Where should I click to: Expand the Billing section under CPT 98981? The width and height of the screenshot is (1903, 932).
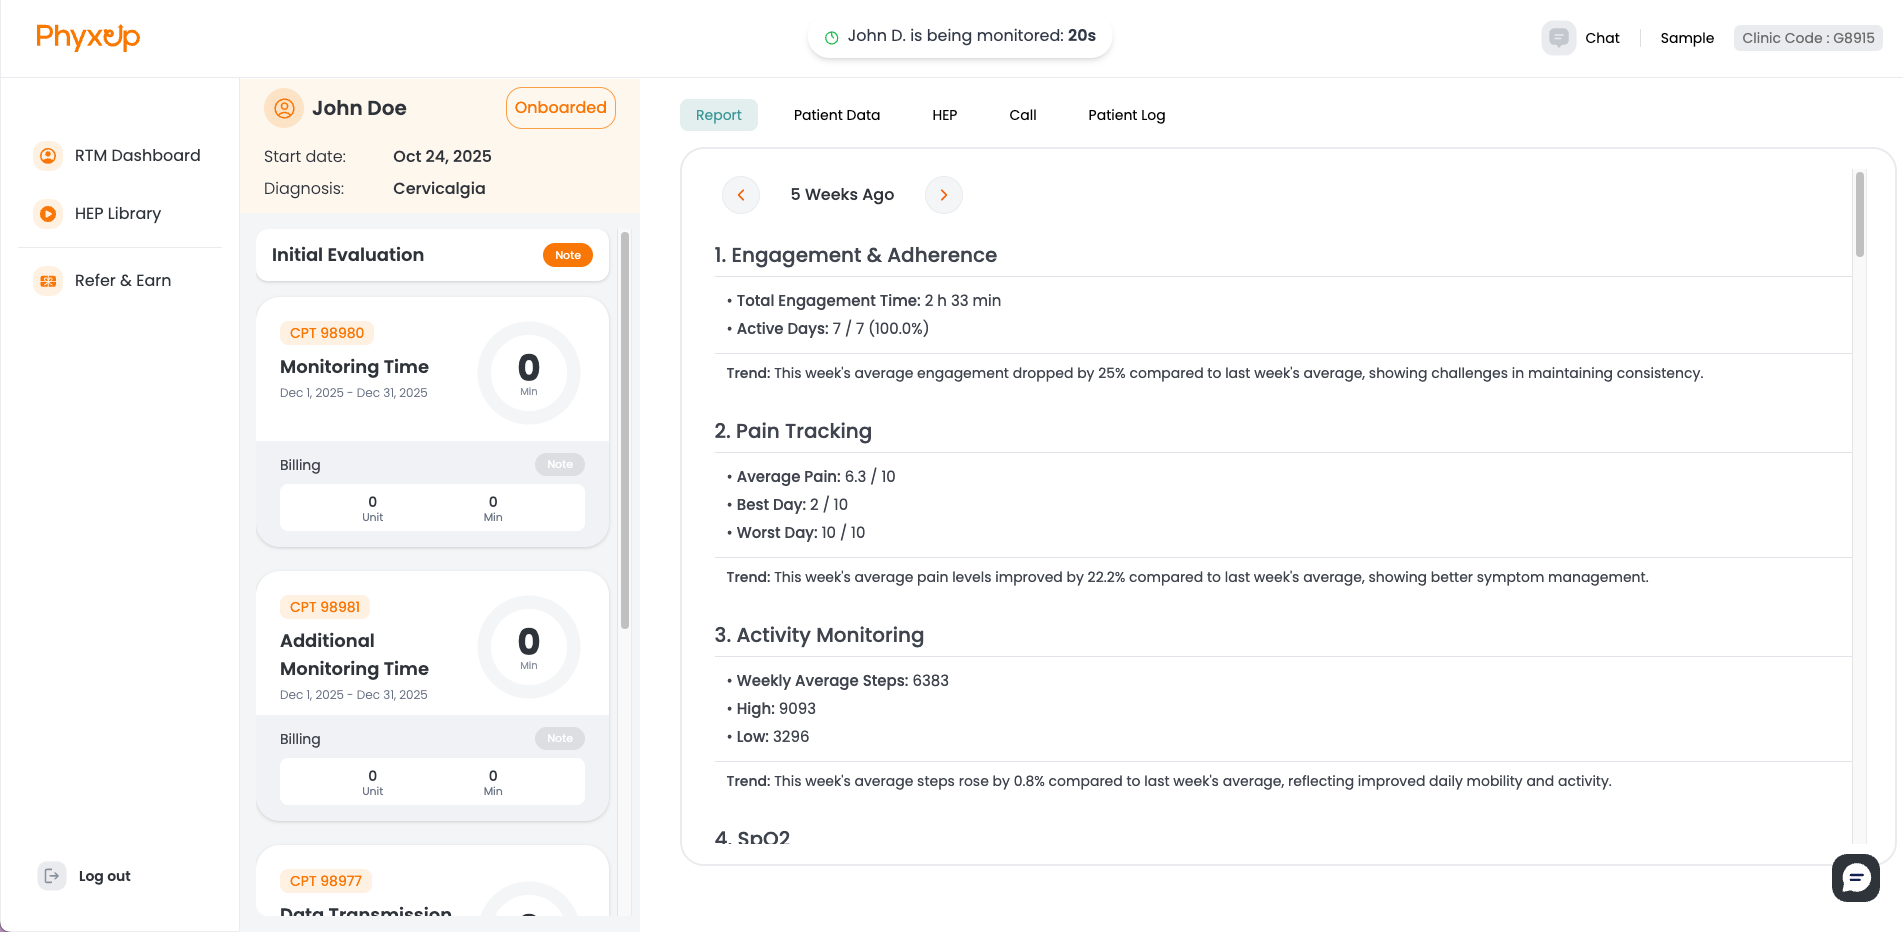click(x=559, y=738)
